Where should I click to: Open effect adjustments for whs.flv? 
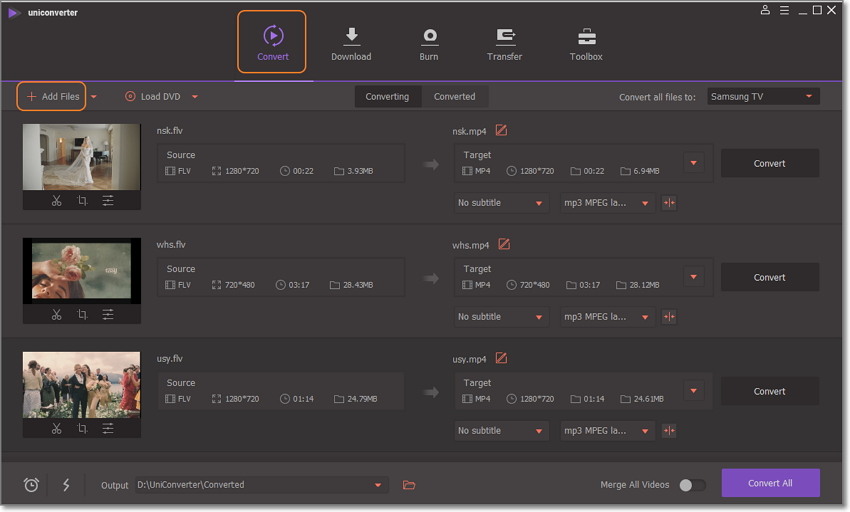click(108, 315)
